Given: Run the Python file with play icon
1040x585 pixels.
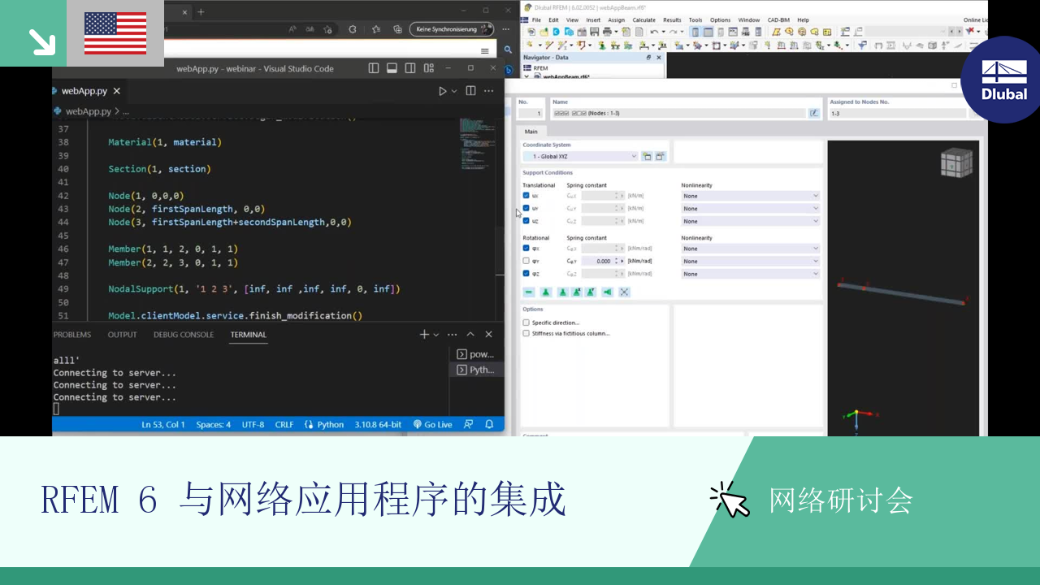Looking at the screenshot, I should (x=442, y=91).
